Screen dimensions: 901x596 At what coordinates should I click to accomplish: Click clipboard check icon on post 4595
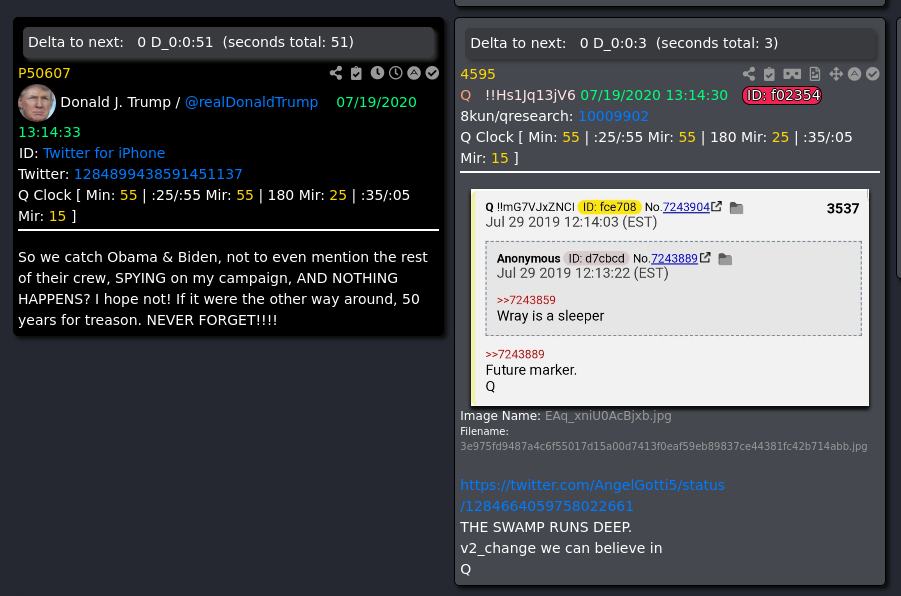tap(769, 74)
